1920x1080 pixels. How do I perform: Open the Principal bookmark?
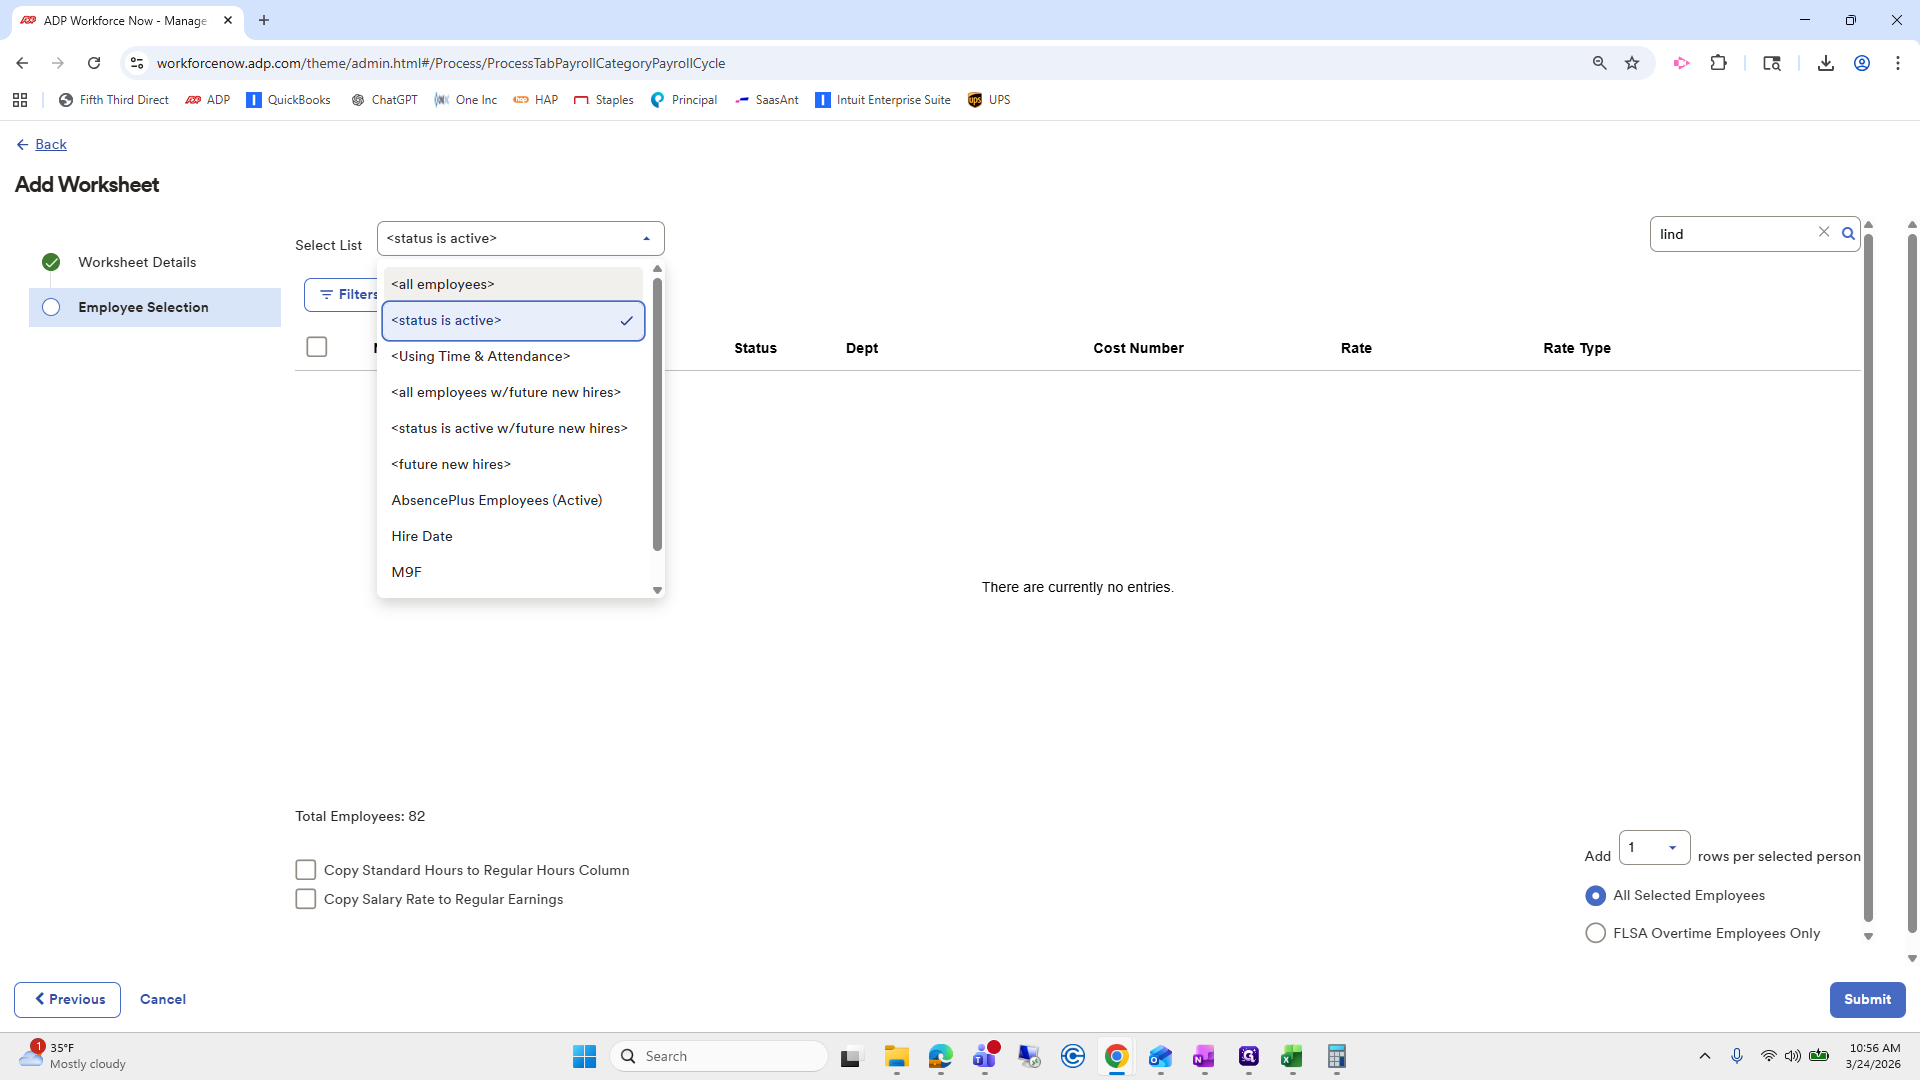(684, 100)
